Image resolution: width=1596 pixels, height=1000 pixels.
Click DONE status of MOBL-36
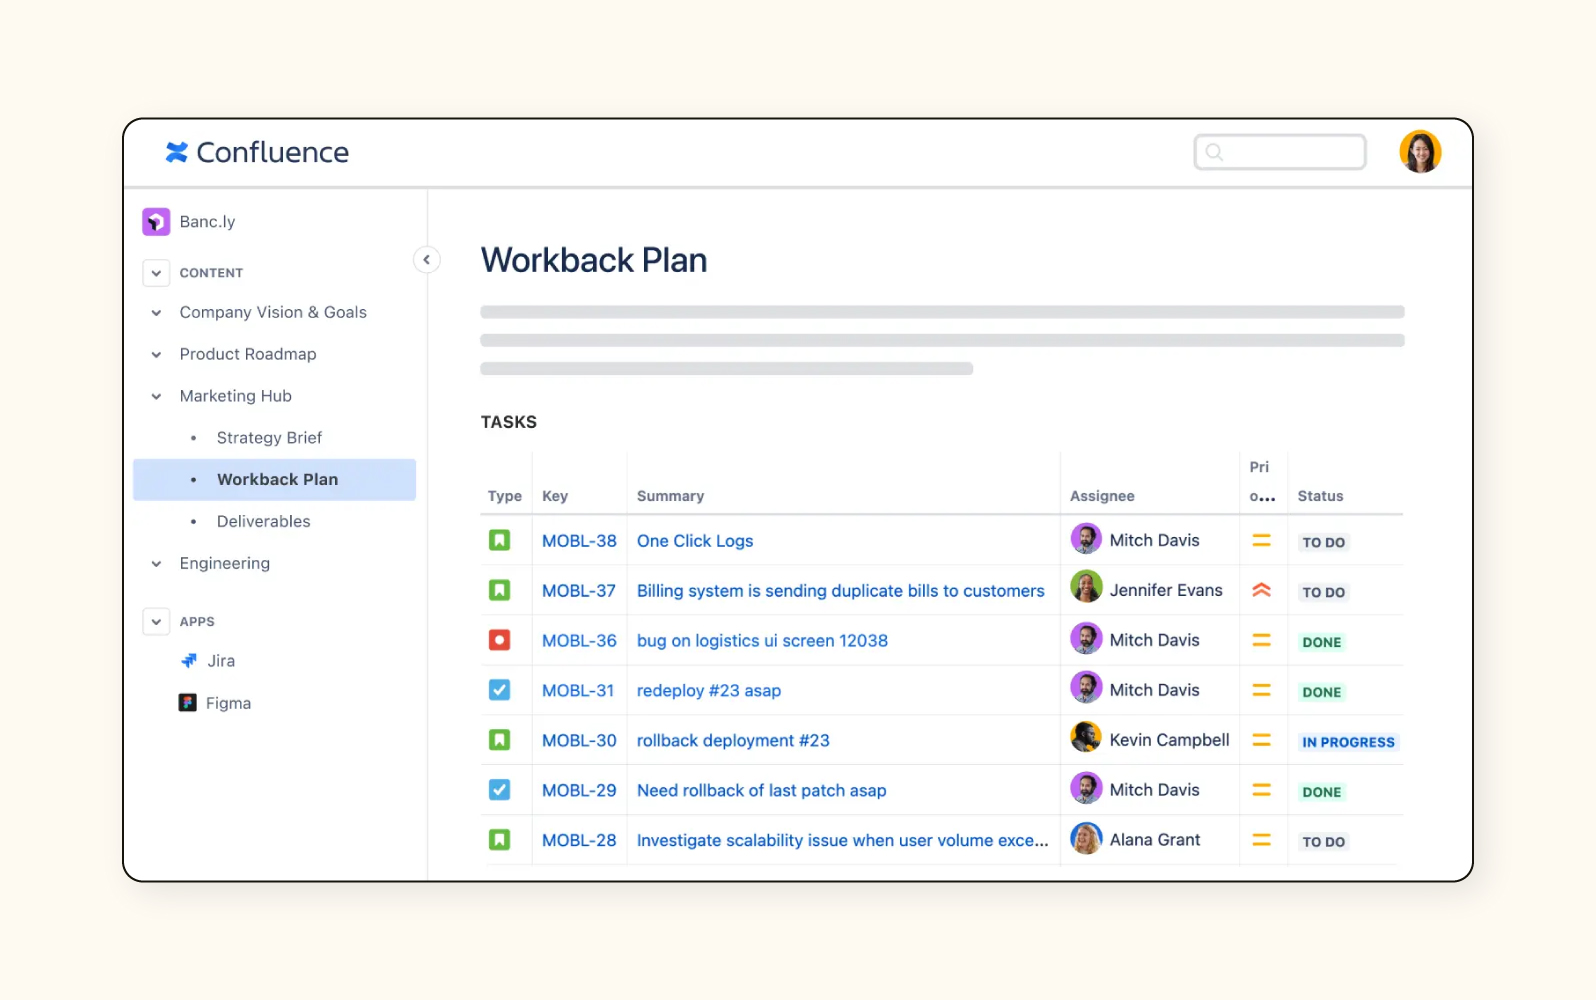pos(1322,642)
